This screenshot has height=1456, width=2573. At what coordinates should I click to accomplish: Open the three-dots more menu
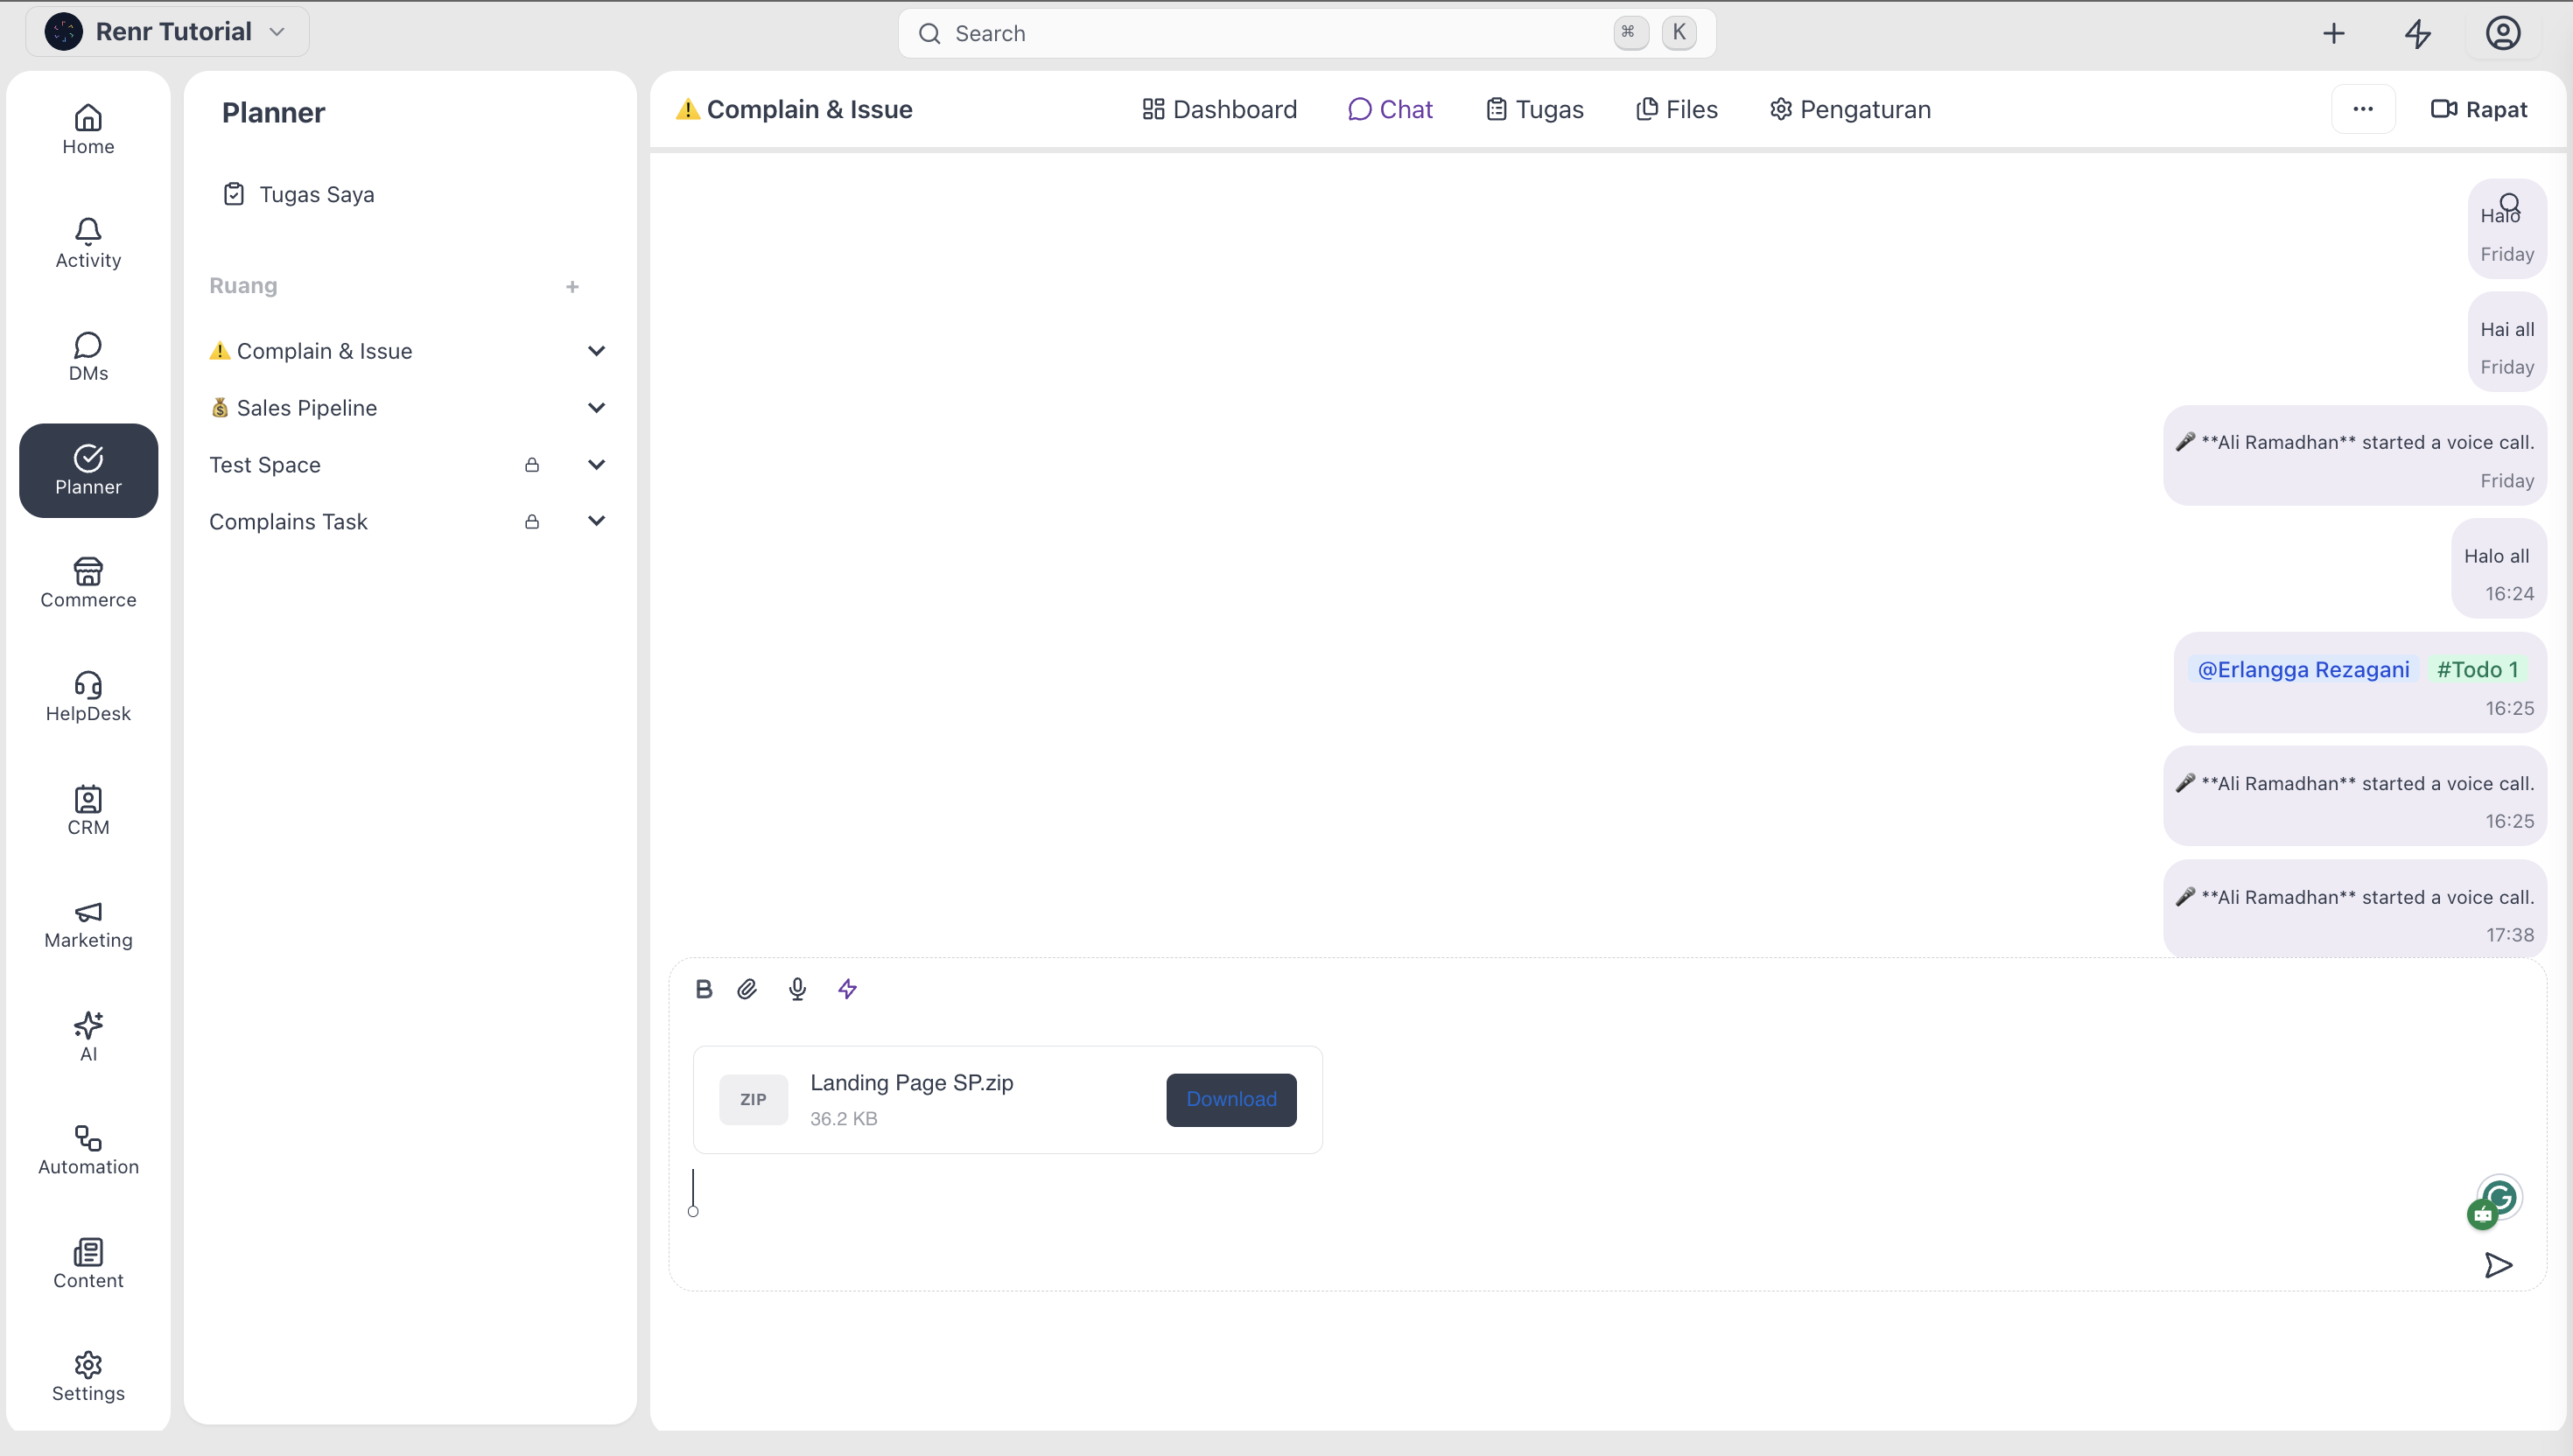pos(2363,109)
